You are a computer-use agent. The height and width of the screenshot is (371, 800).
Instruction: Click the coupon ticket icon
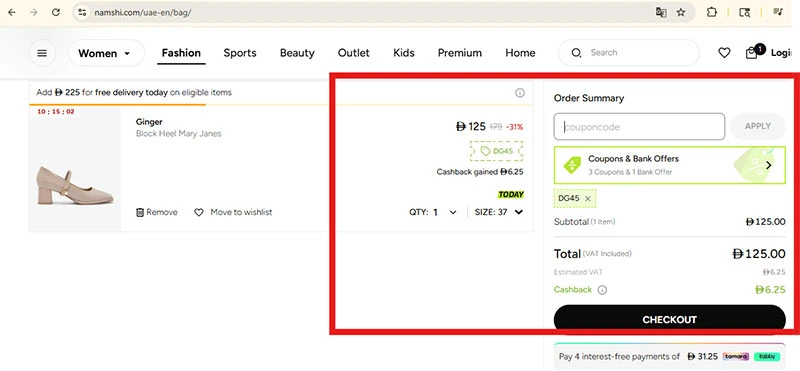(x=571, y=165)
